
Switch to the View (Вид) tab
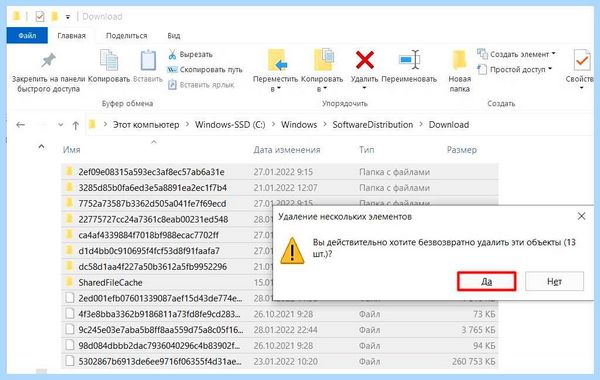click(174, 36)
